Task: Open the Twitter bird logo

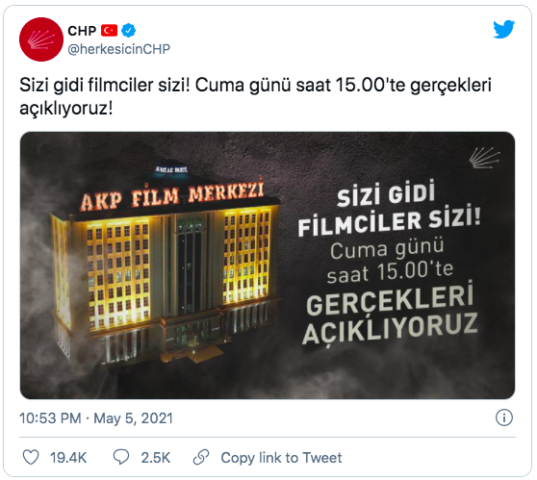Action: [x=503, y=29]
